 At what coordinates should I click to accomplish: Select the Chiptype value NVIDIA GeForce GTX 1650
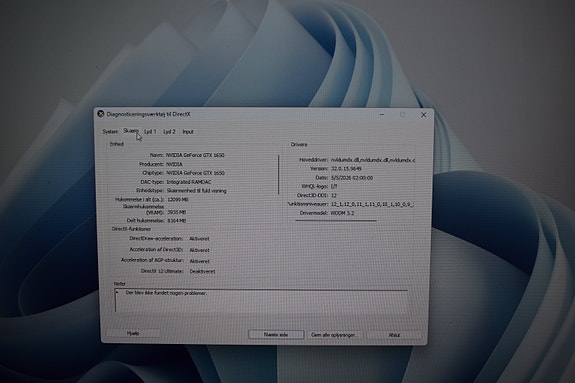pos(195,173)
